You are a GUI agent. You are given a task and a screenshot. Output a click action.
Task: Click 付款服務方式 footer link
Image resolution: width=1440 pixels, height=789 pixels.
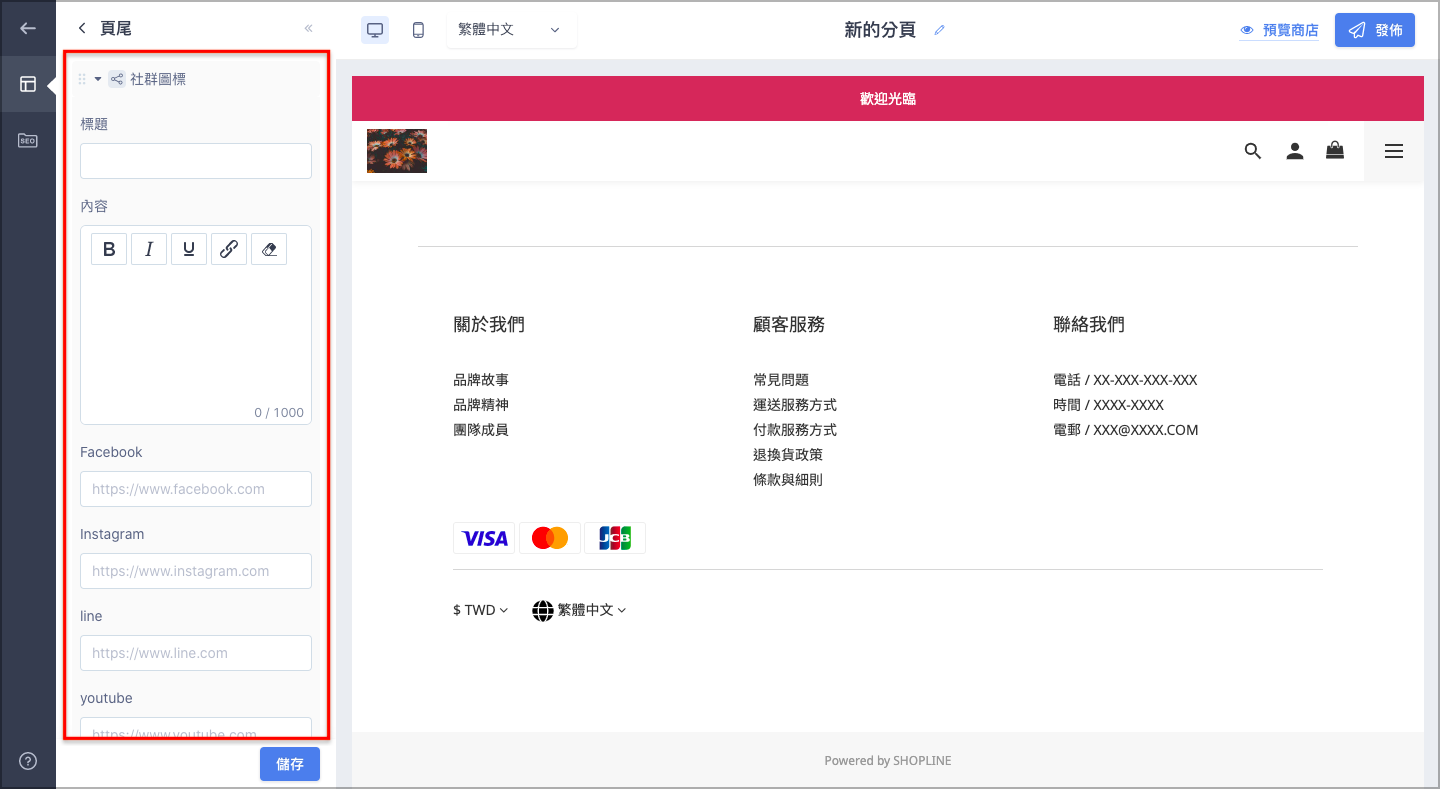795,430
